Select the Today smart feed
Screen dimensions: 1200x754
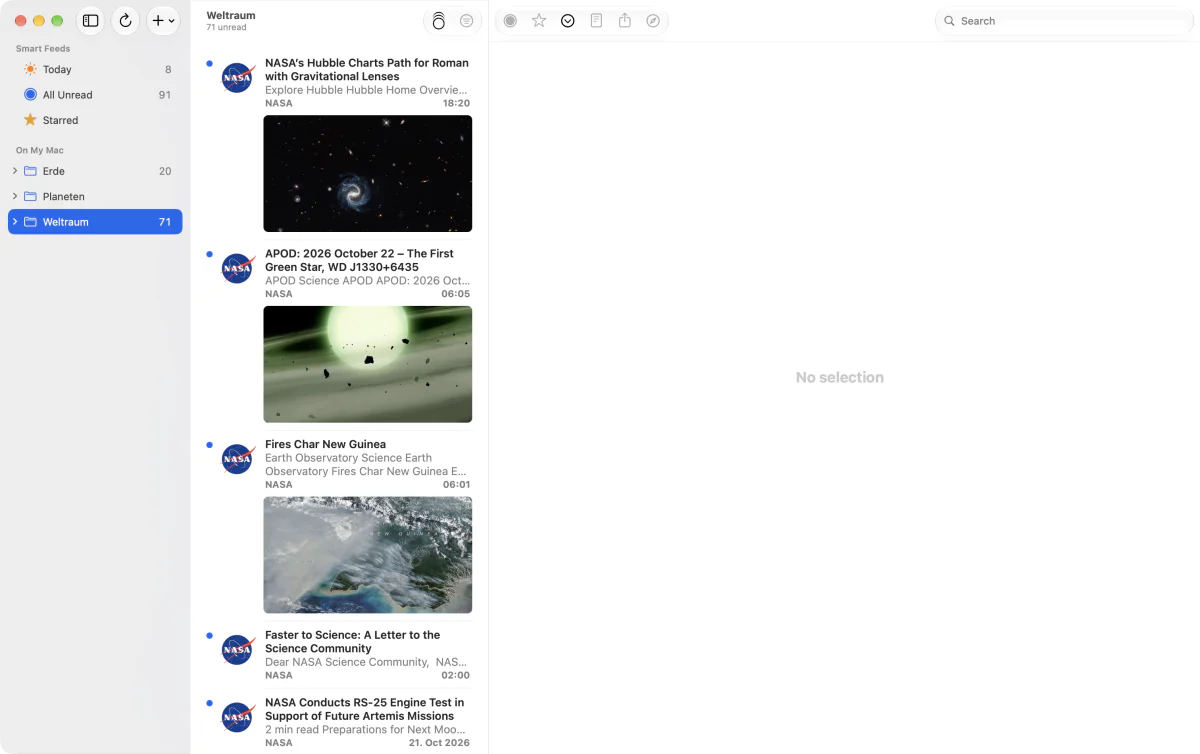click(95, 69)
